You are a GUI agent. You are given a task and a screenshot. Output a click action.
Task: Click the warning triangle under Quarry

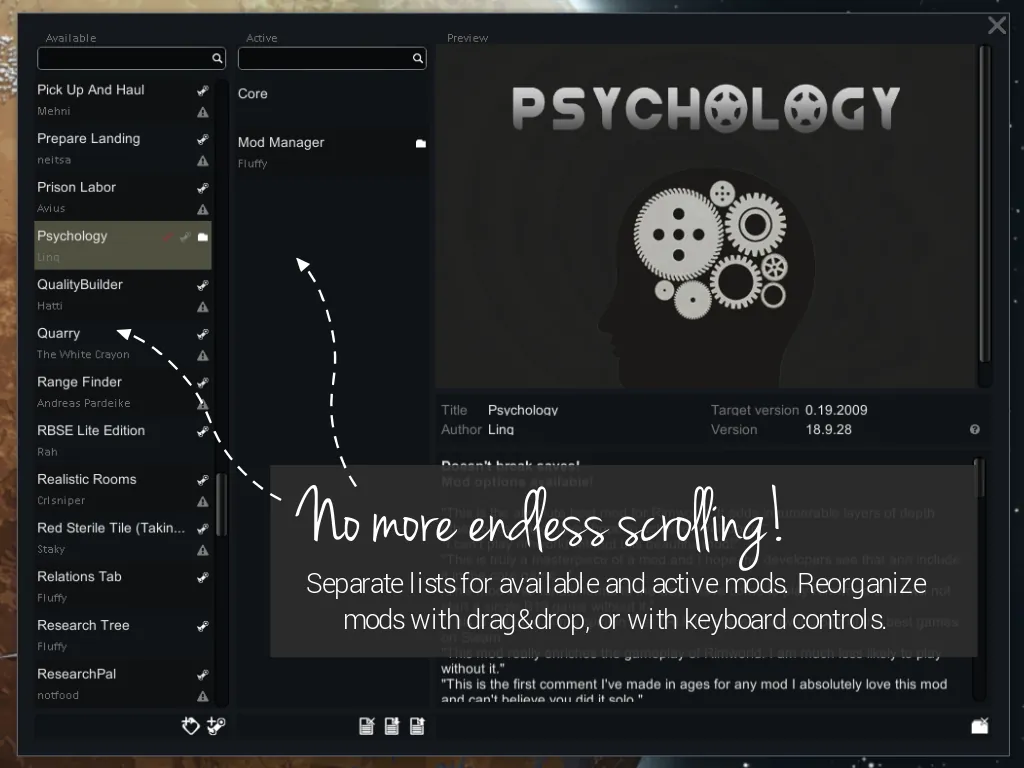[x=203, y=356]
